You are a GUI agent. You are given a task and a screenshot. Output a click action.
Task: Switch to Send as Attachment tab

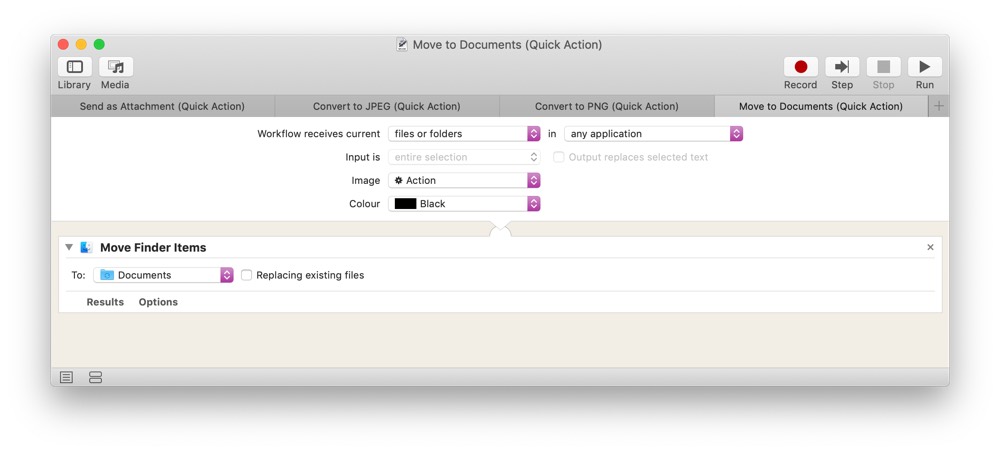[x=162, y=107]
